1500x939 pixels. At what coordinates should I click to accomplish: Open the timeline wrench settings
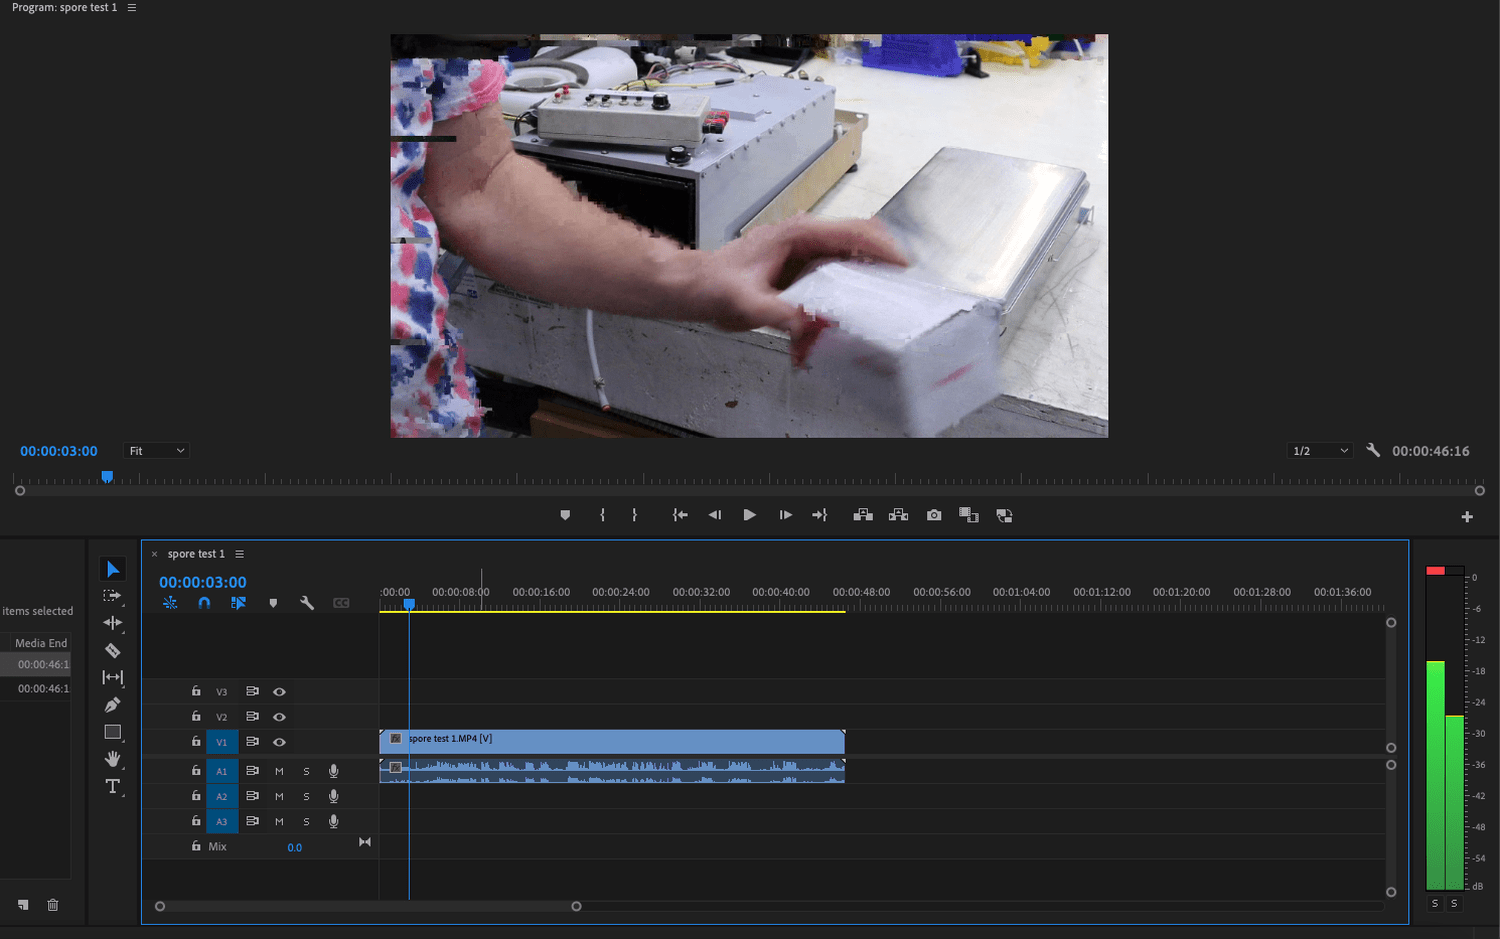(307, 602)
